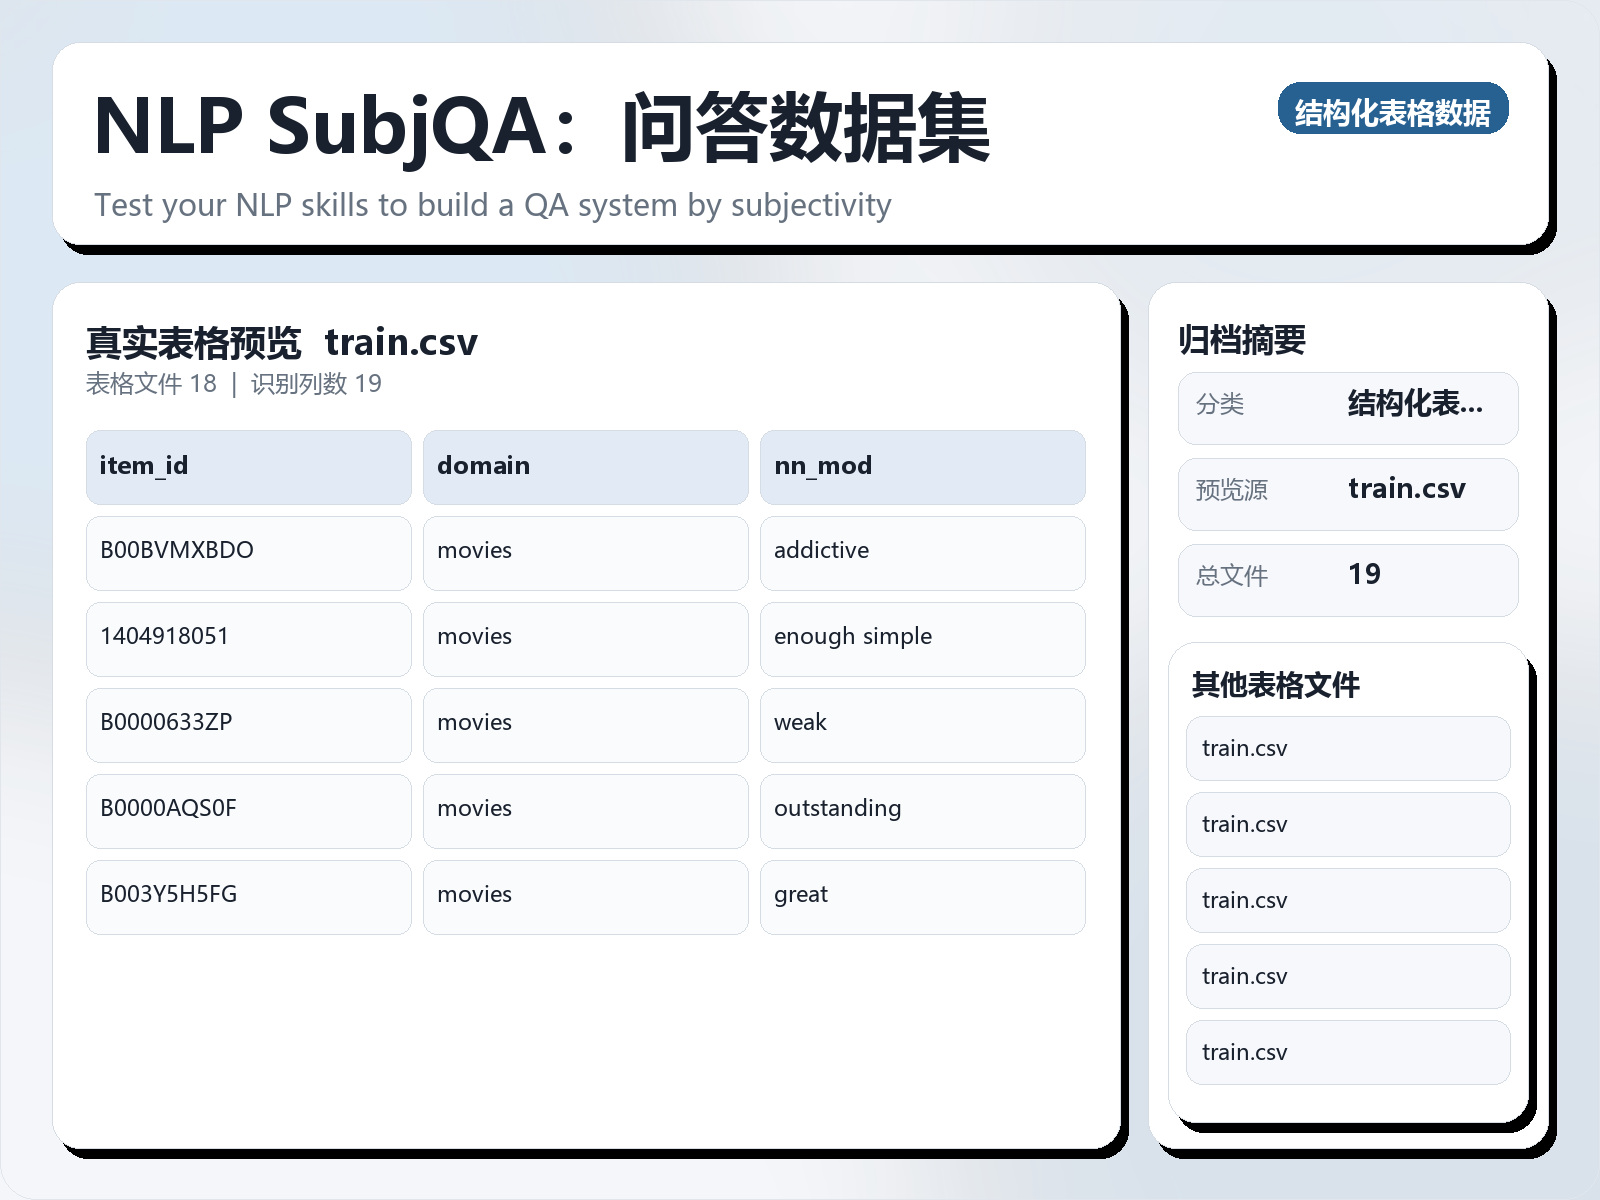Select the 总文件 count showing 19
The image size is (1600, 1200).
pos(1348,578)
